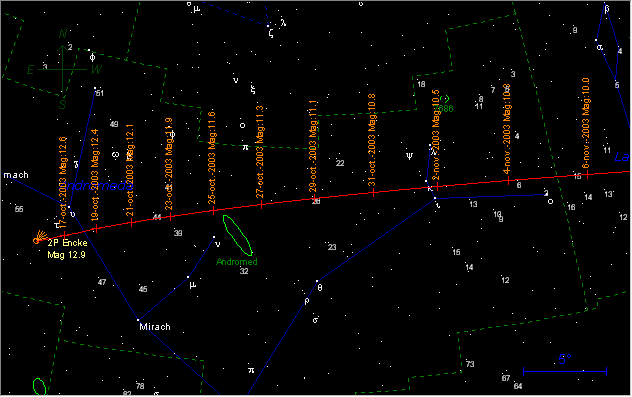Click the 5° scale bar

coord(565,371)
